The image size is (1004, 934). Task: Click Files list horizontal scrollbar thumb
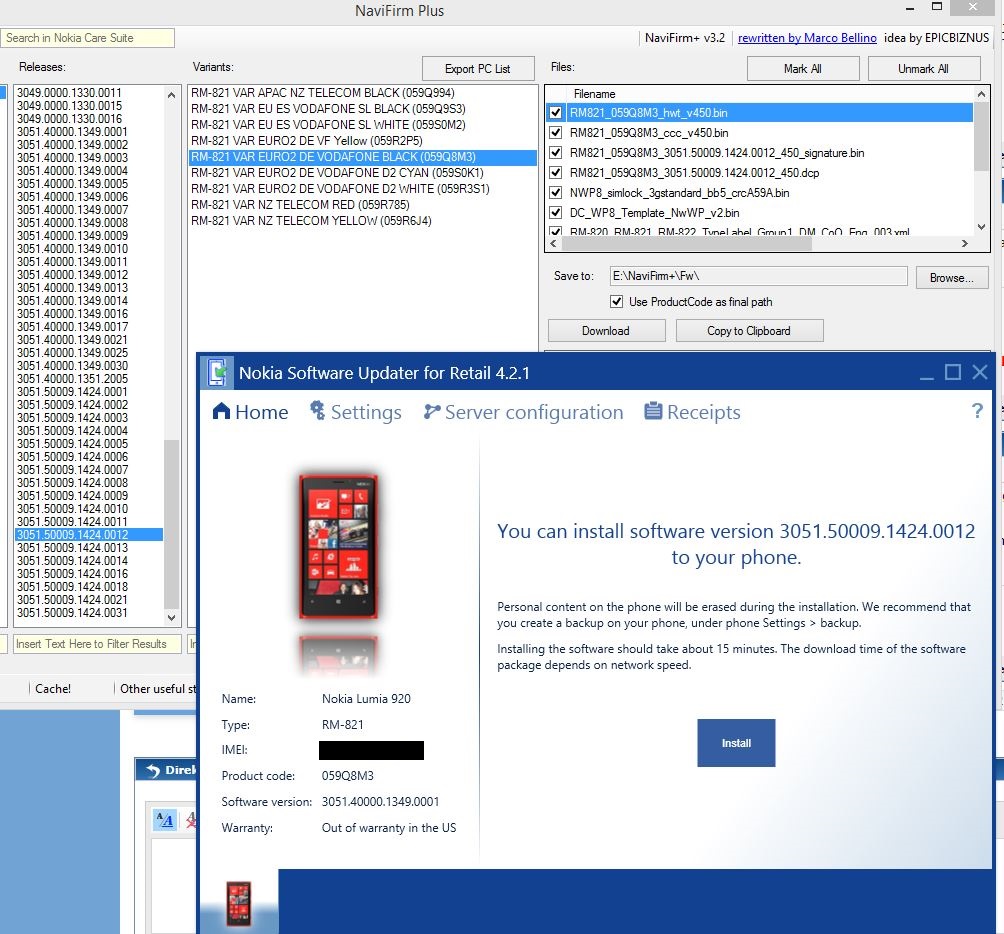point(686,243)
